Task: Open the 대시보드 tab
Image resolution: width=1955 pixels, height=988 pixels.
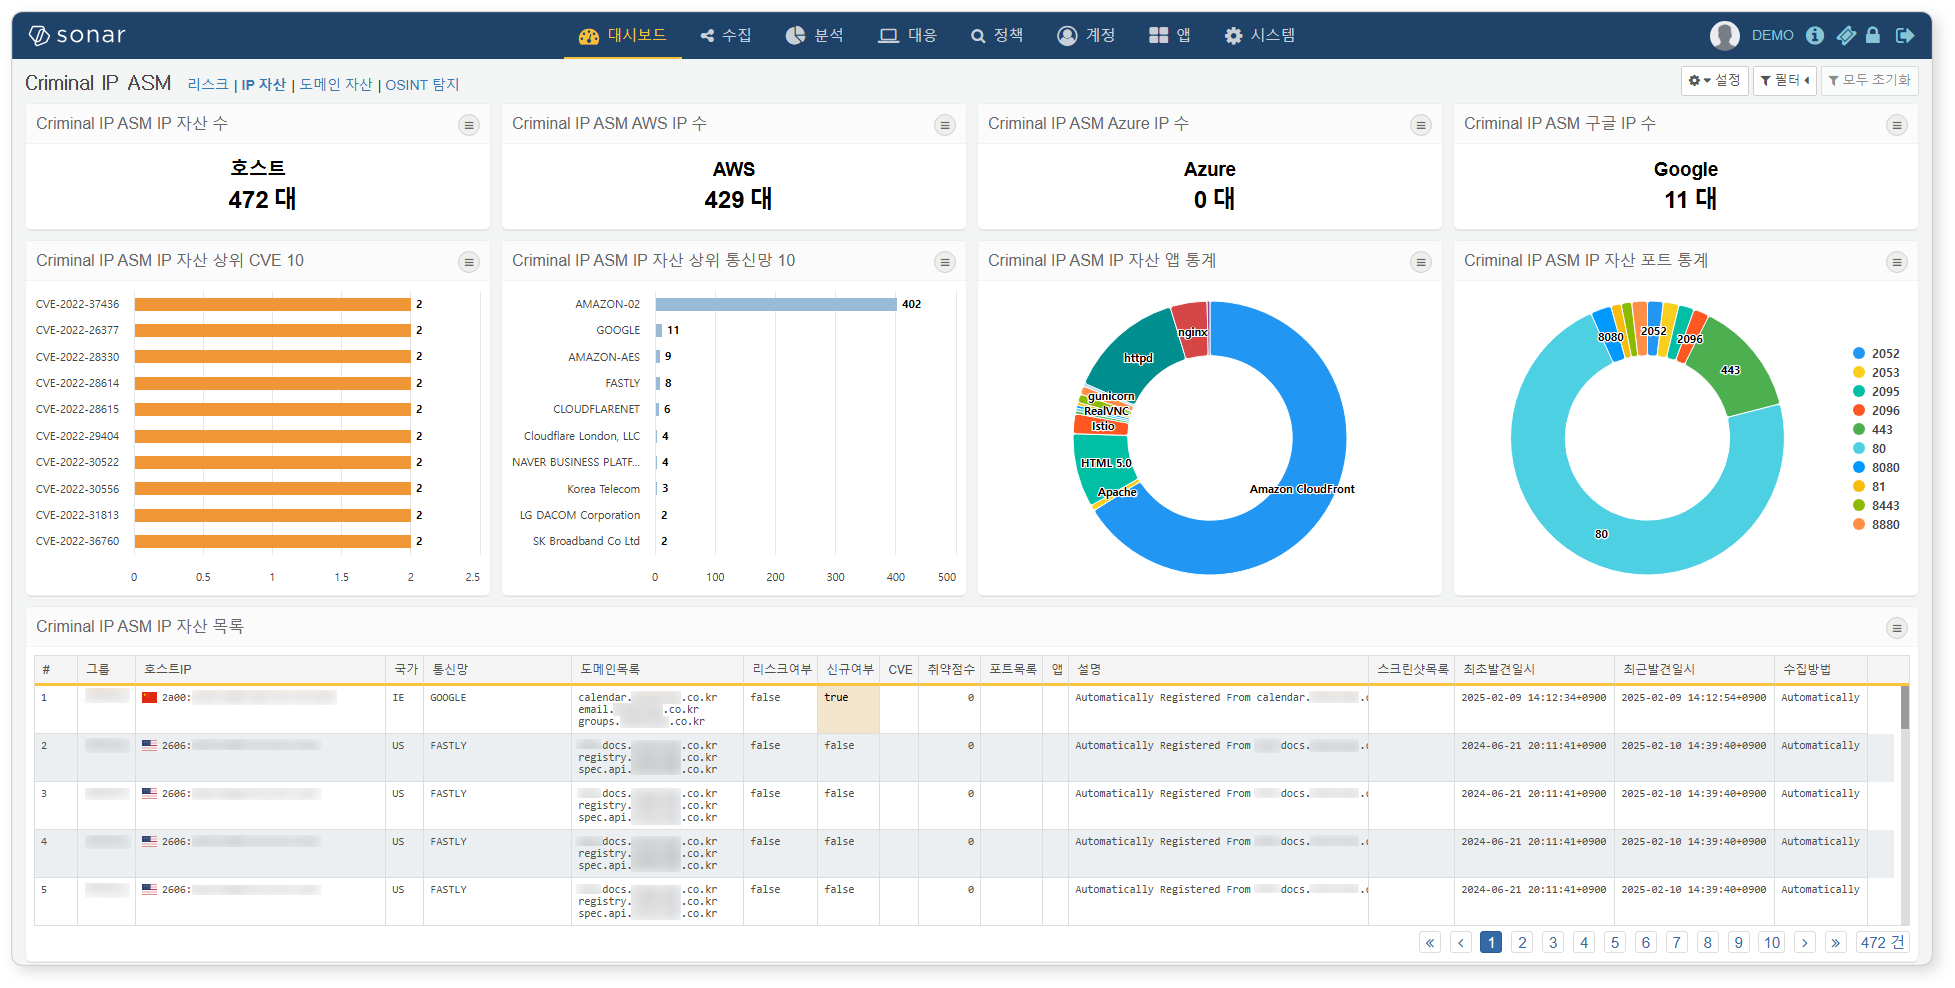Action: coord(622,35)
